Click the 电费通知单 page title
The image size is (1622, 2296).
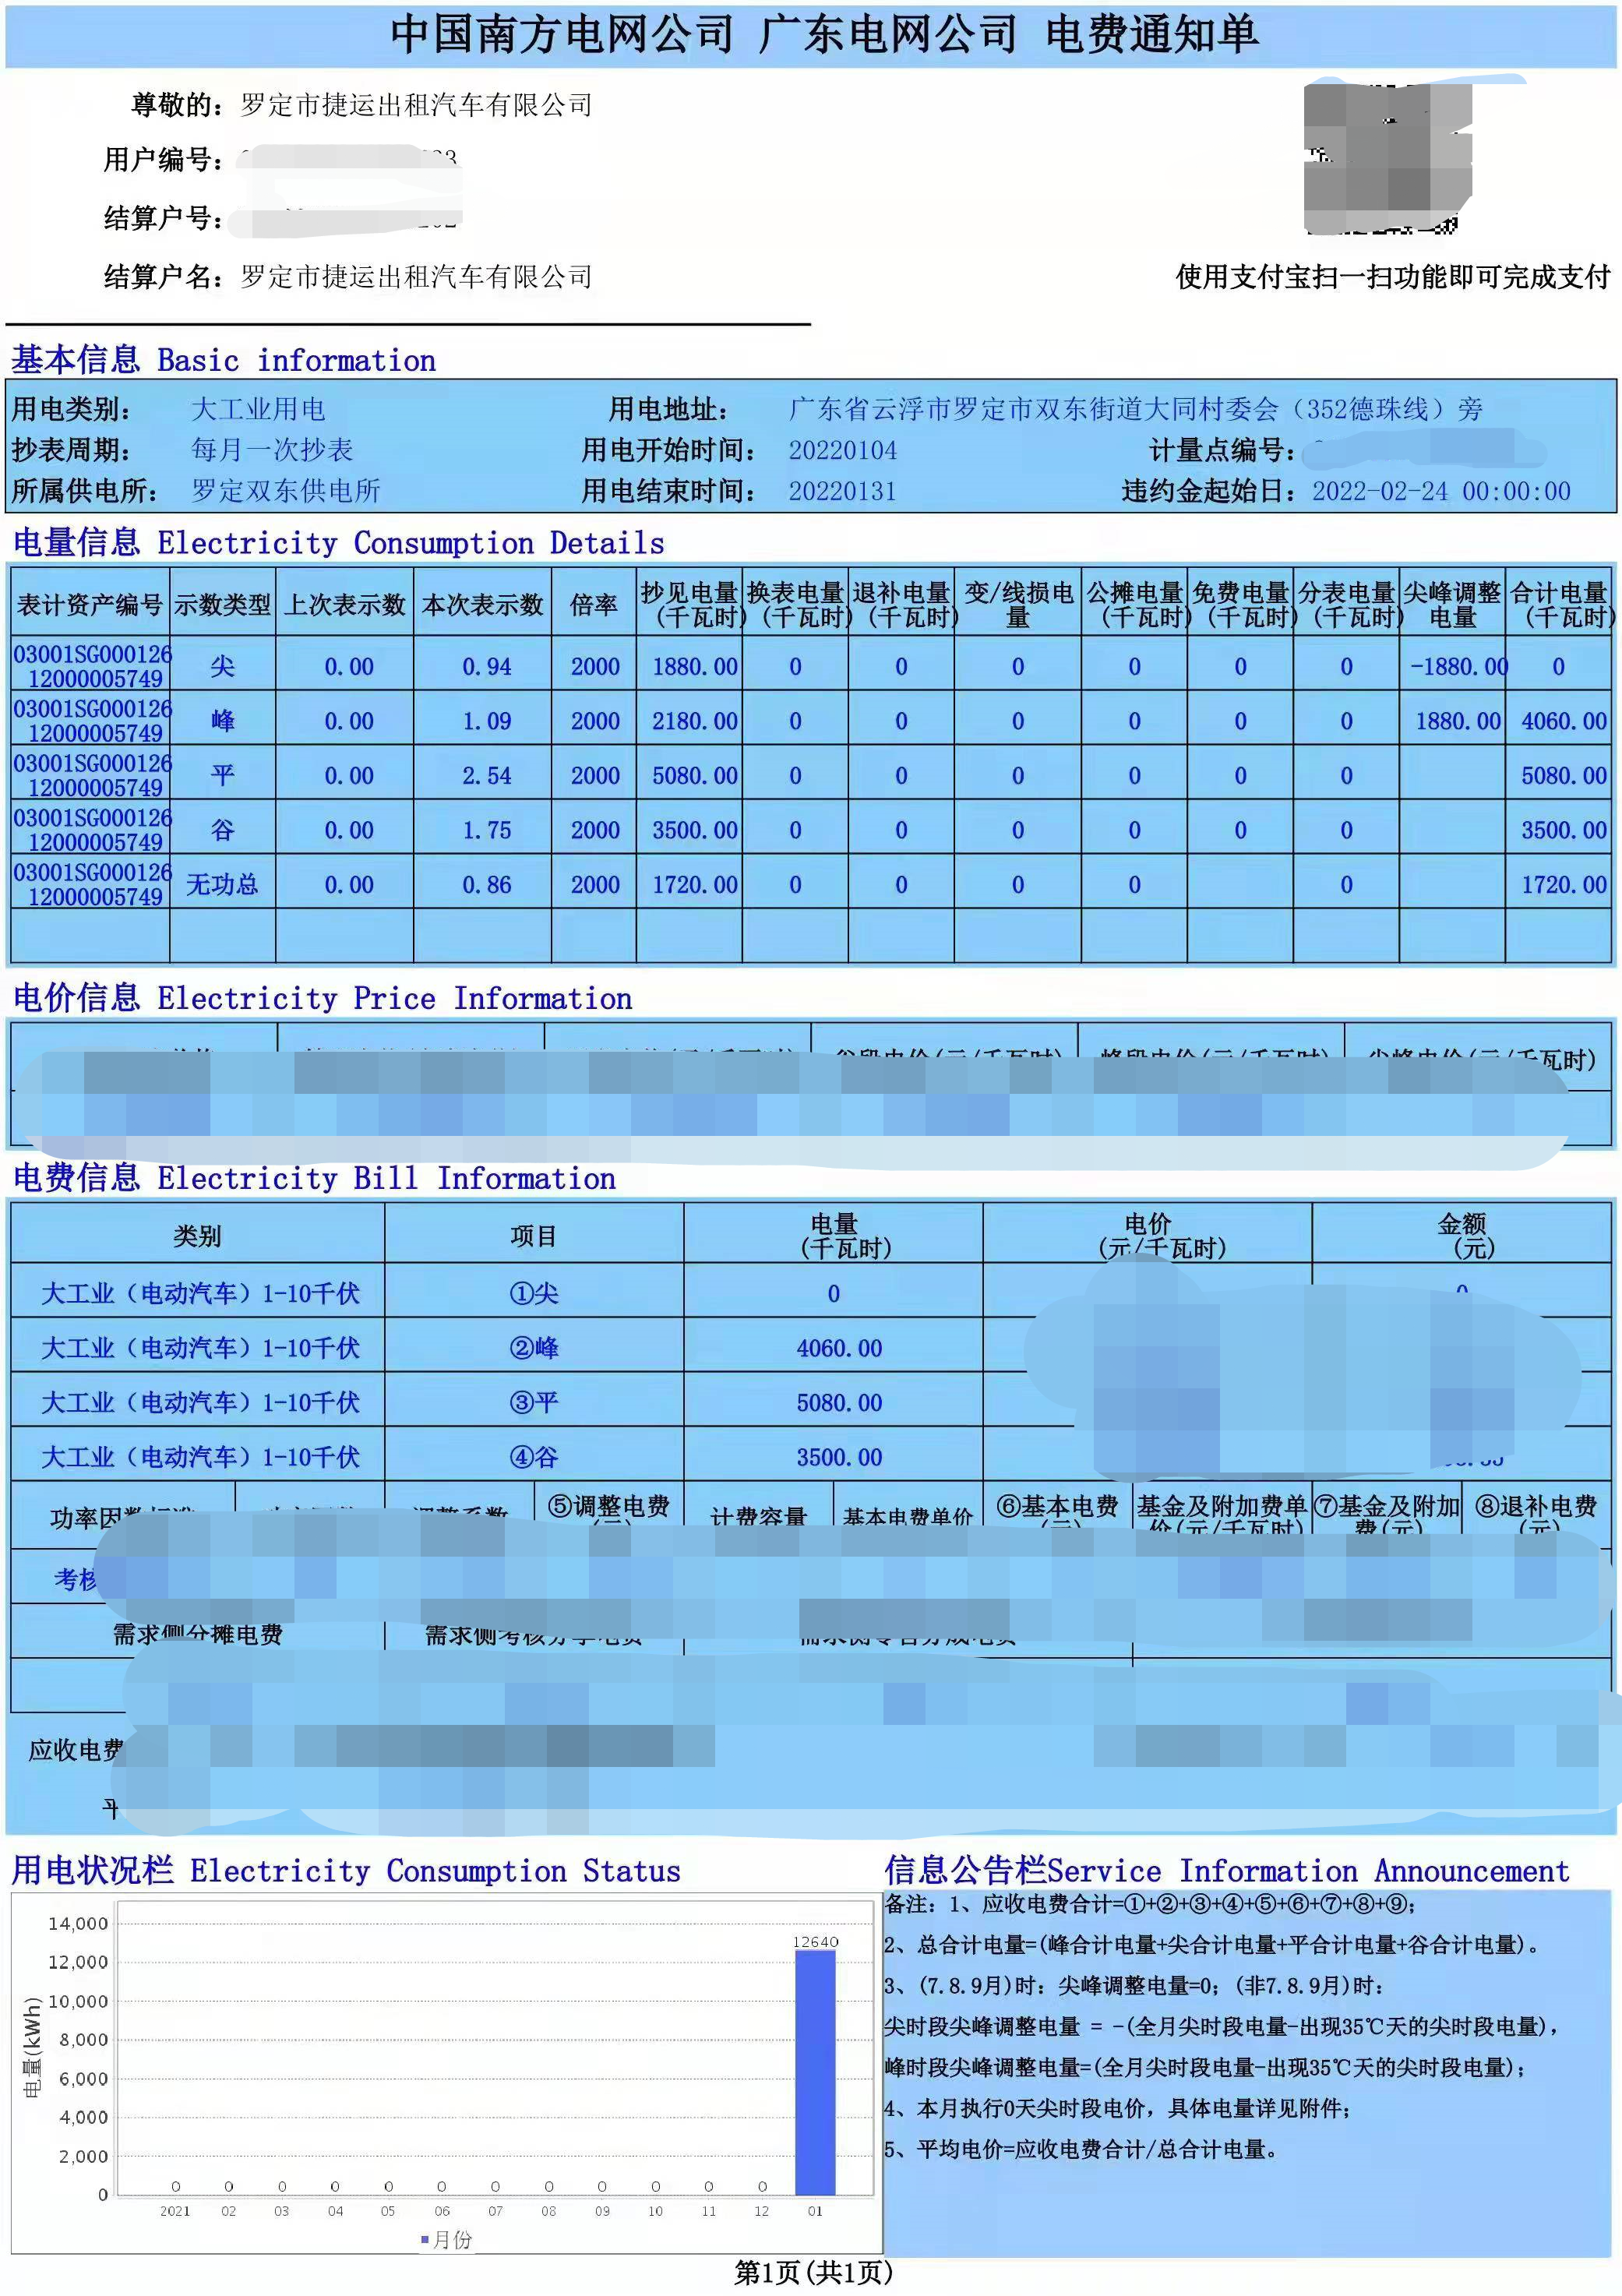(x=1151, y=34)
